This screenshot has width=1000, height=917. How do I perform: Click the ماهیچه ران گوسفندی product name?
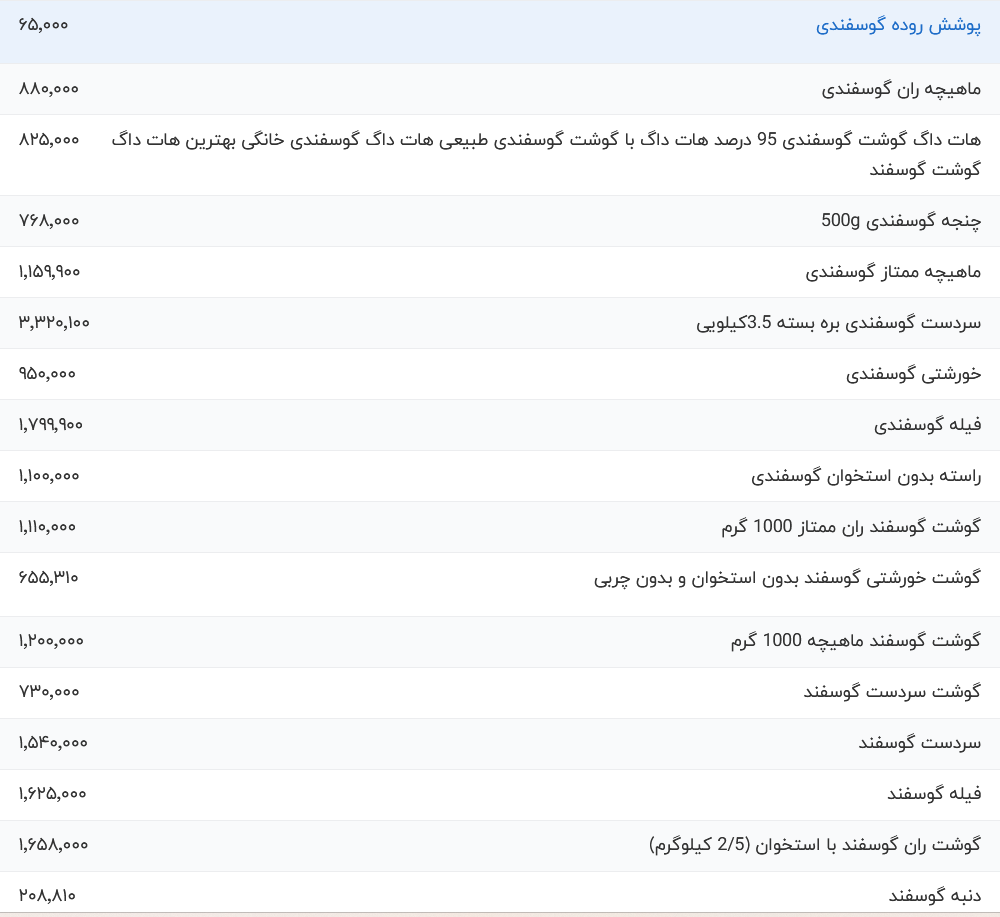tap(901, 89)
